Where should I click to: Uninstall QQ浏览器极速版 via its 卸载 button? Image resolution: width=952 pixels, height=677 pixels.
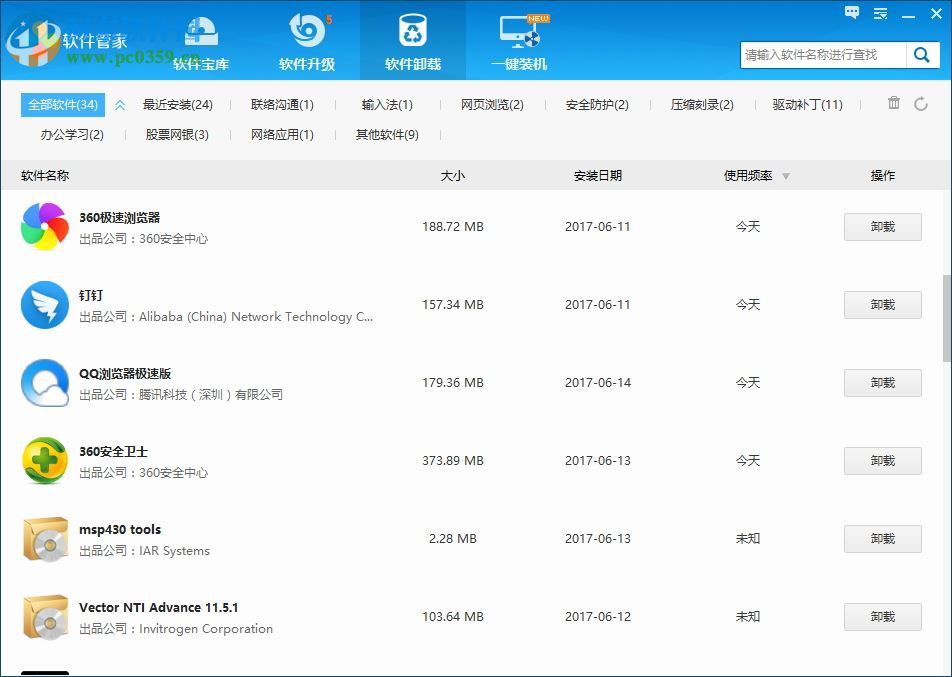point(882,382)
